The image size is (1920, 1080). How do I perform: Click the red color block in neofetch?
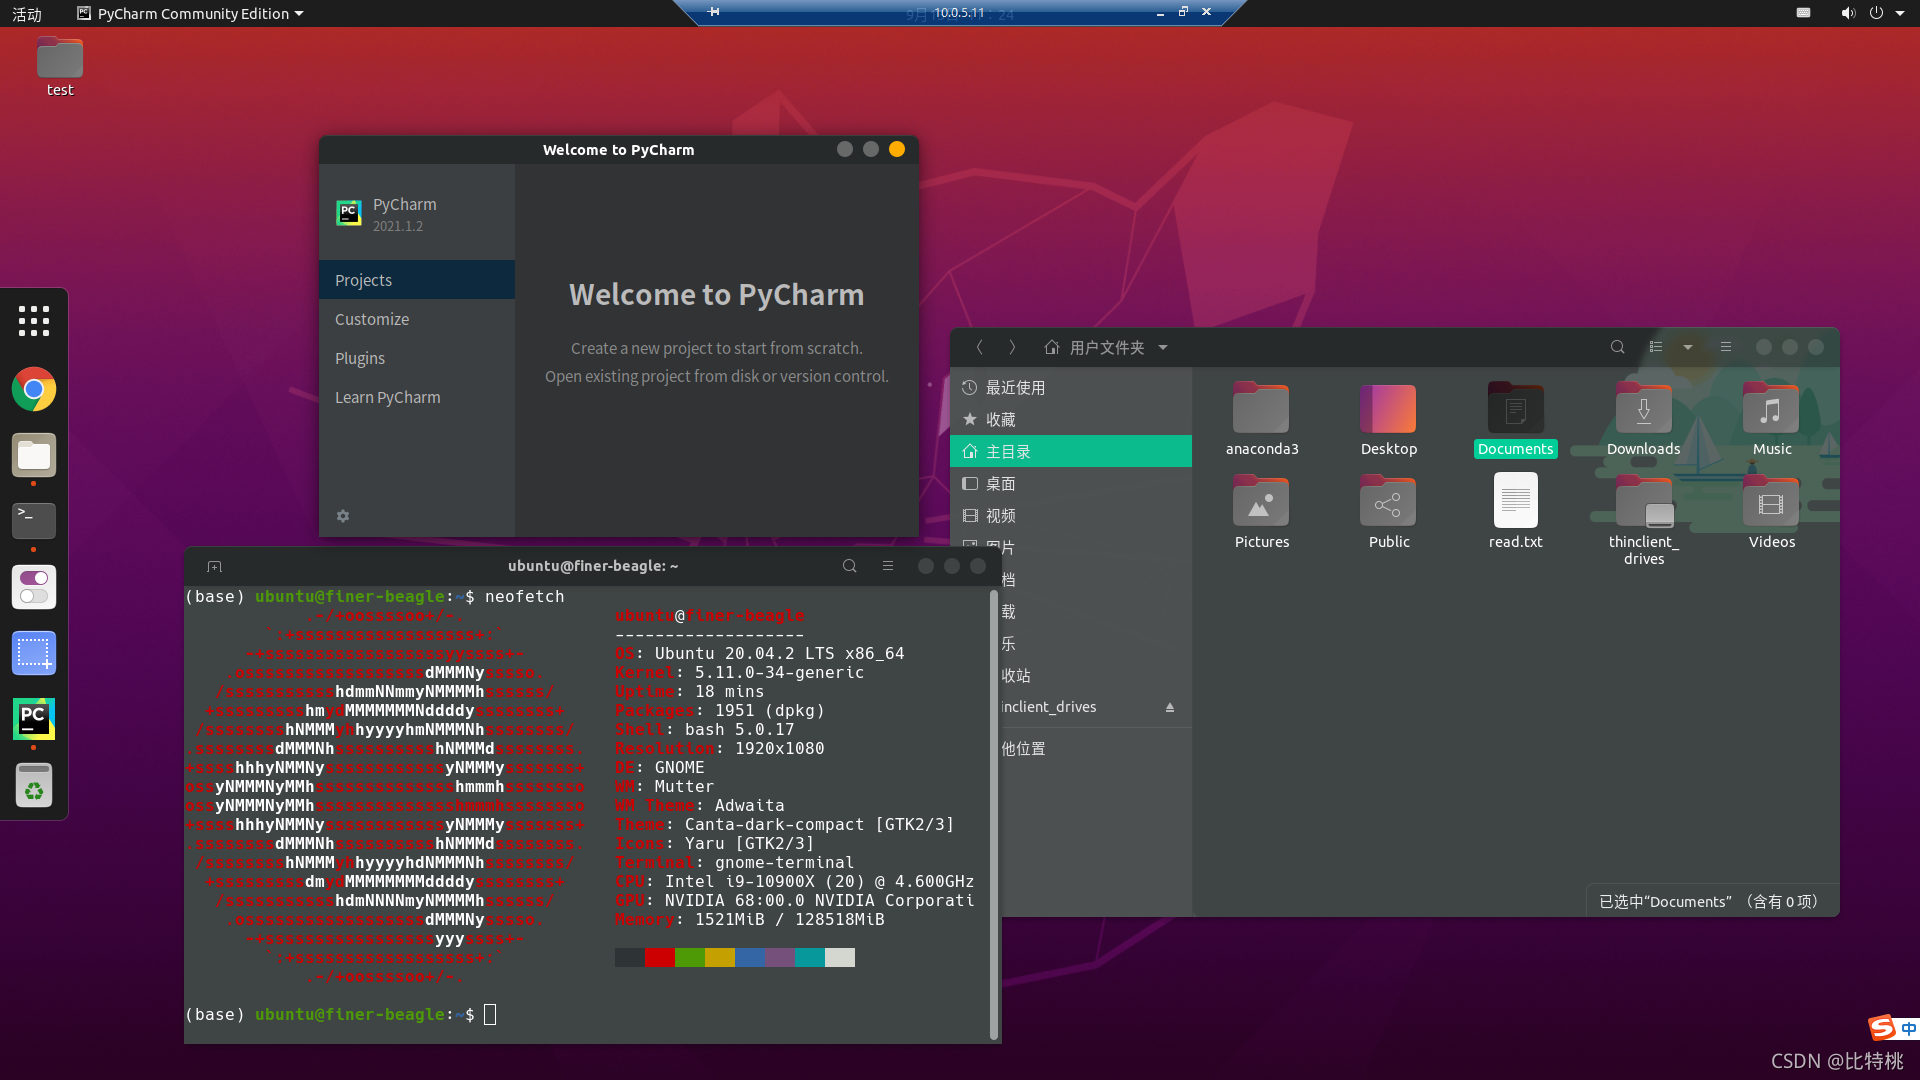pos(660,957)
